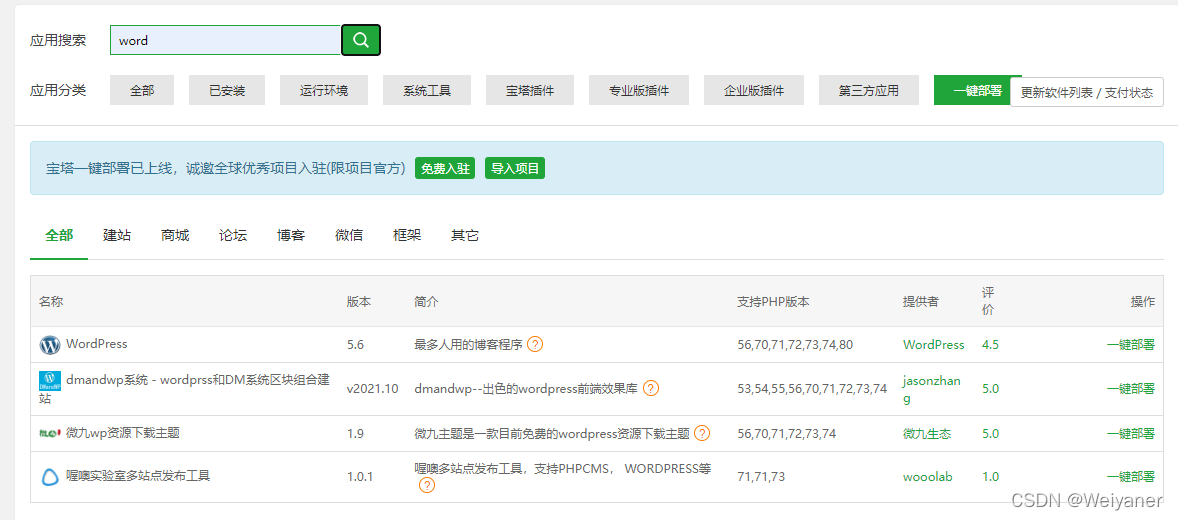Click the 提供者 column header
This screenshot has width=1178, height=520.
[x=921, y=301]
